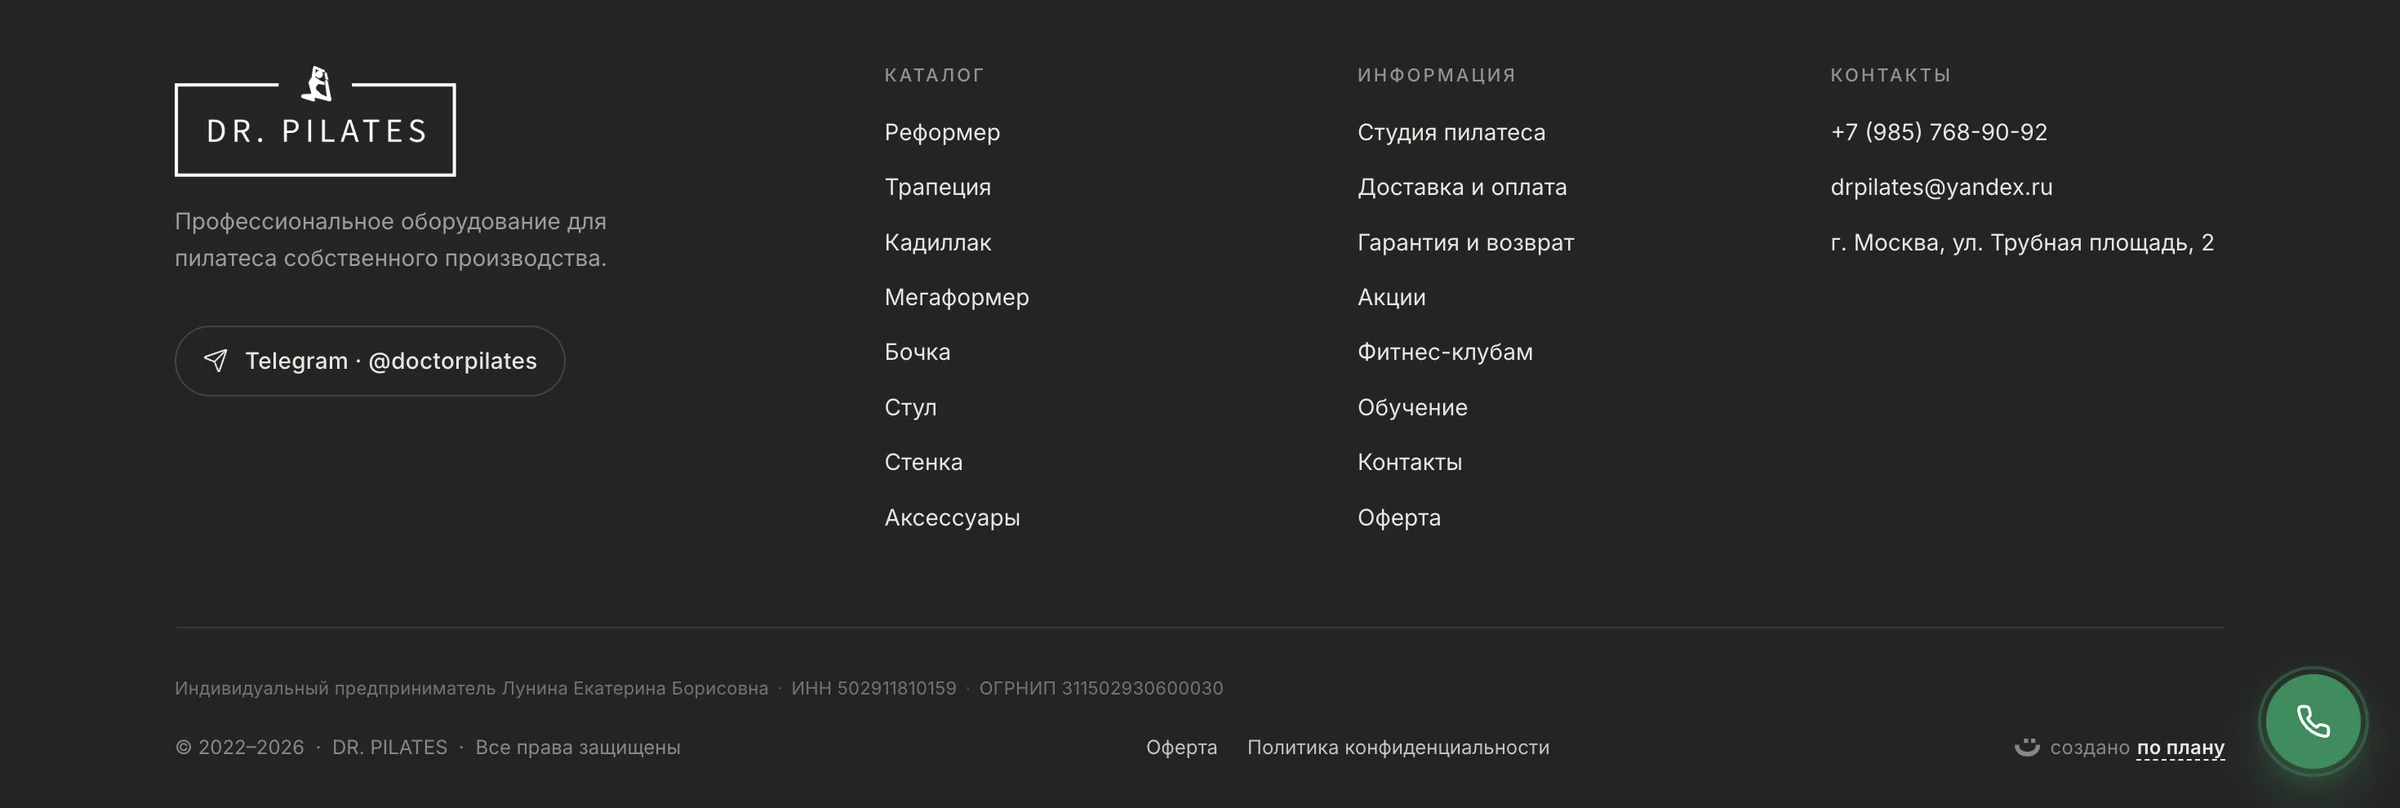Viewport: 2400px width, 808px height.
Task: Click the DR. PILATES logo
Action: pos(315,121)
